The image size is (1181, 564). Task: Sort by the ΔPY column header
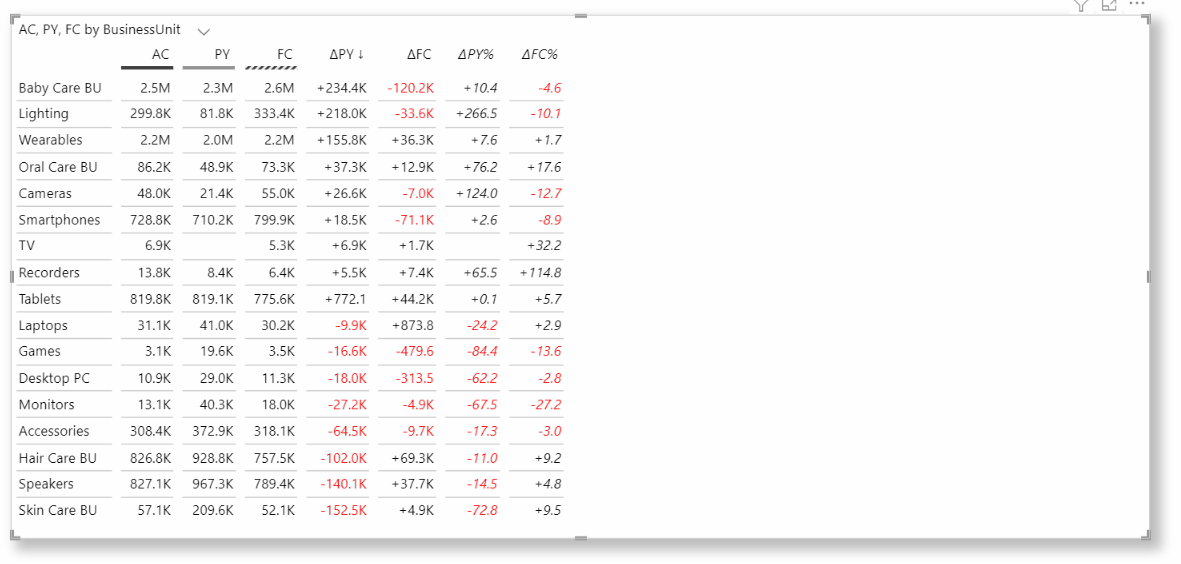[x=347, y=54]
